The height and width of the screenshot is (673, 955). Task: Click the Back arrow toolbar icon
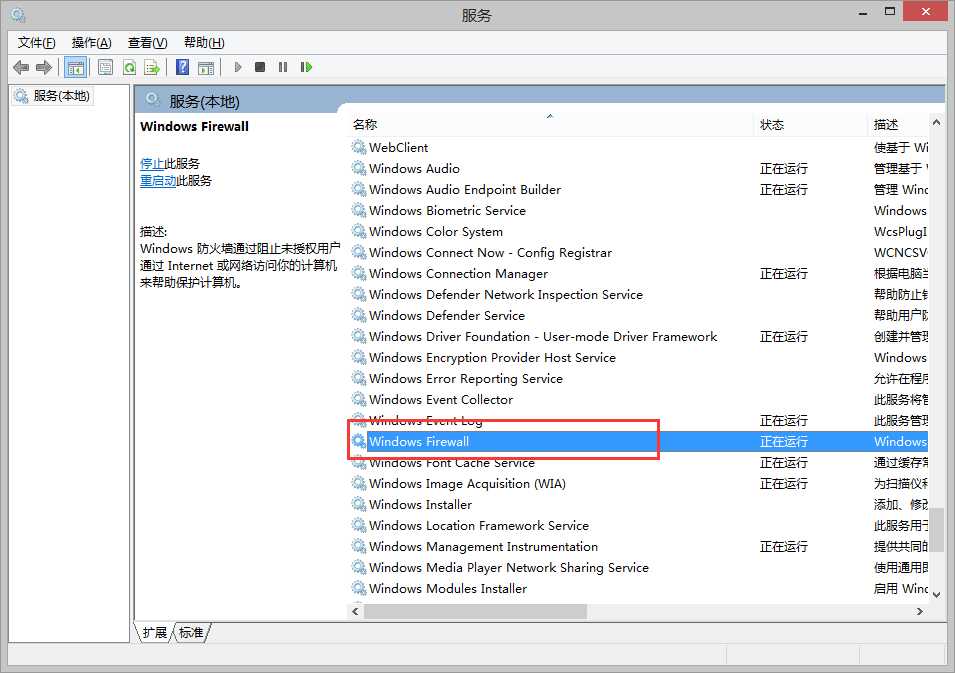tap(21, 67)
